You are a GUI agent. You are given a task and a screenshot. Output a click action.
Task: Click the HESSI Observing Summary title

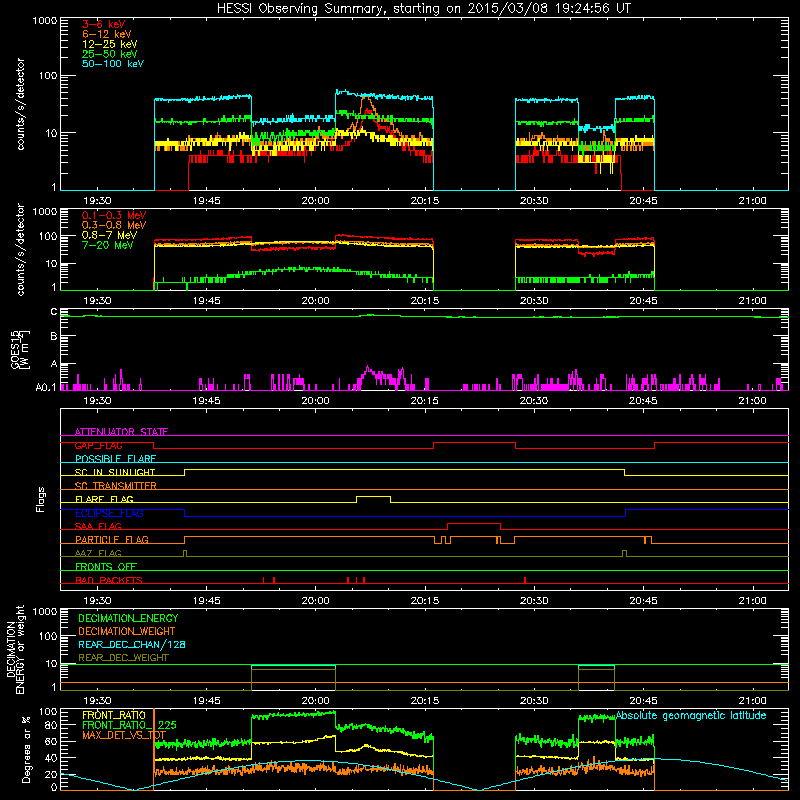[423, 9]
